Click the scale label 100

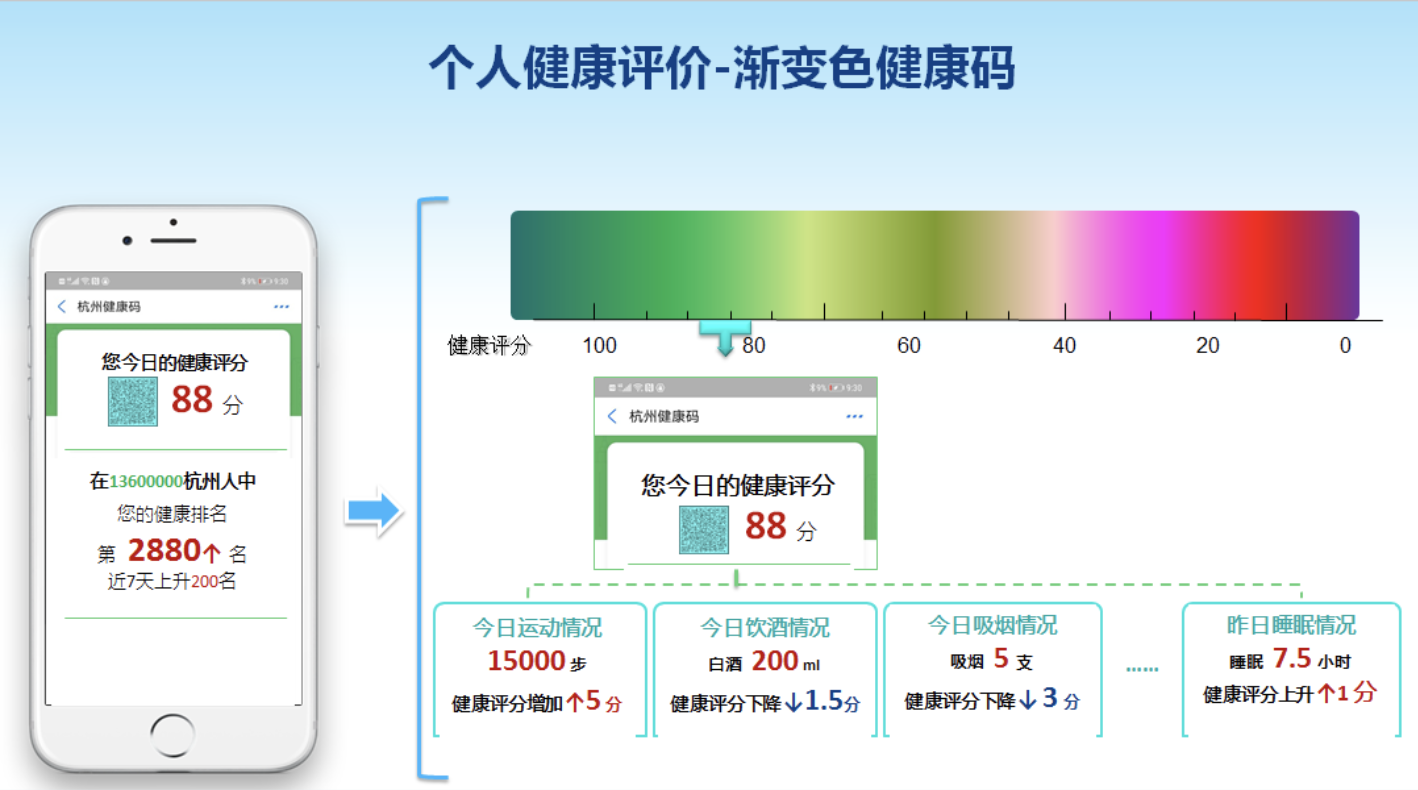[599, 346]
